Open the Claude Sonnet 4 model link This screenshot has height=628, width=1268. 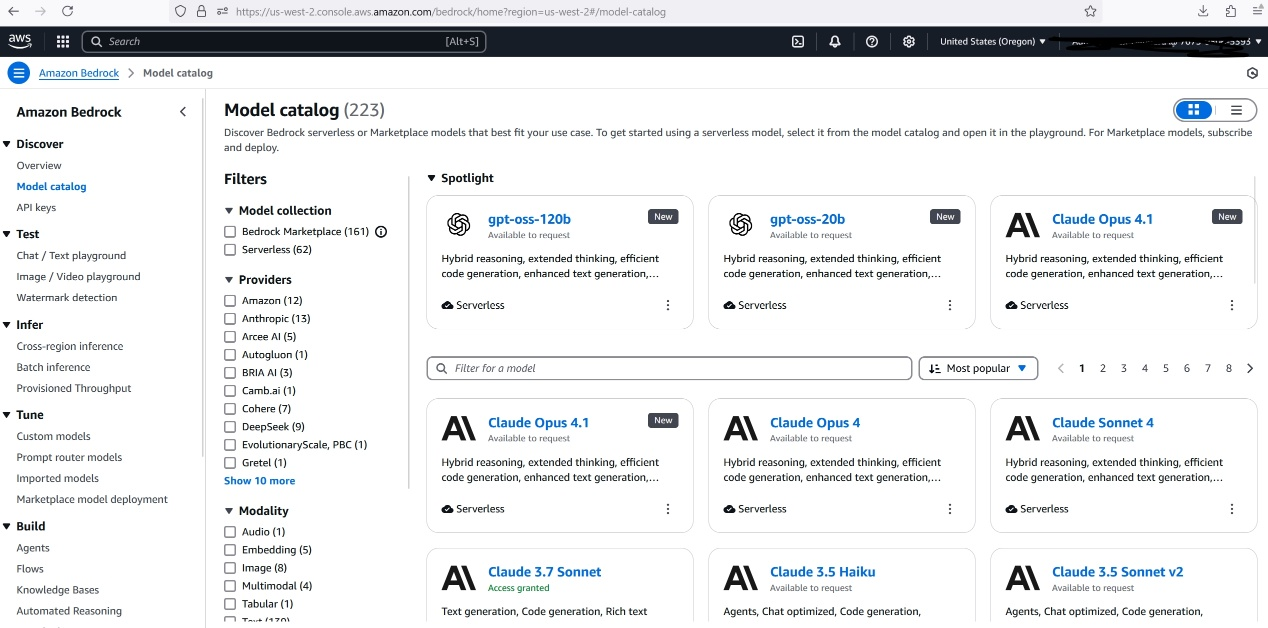[x=1102, y=423]
